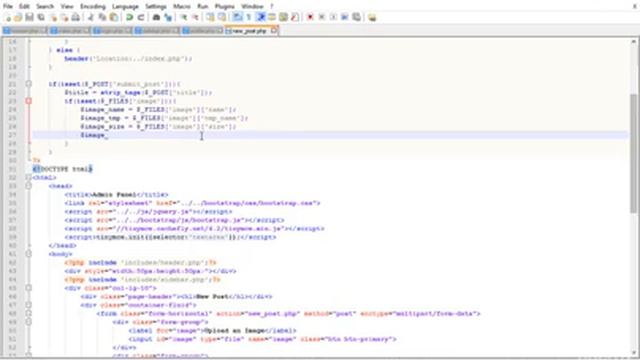This screenshot has width=640, height=360.
Task: Toggle synchronize vertical scrolling
Action: (x=210, y=17)
